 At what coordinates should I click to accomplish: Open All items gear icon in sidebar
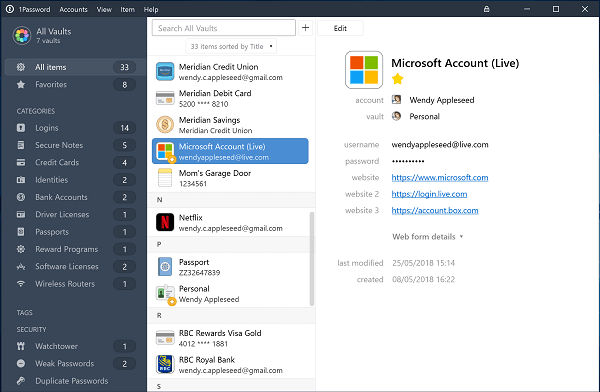[x=21, y=67]
